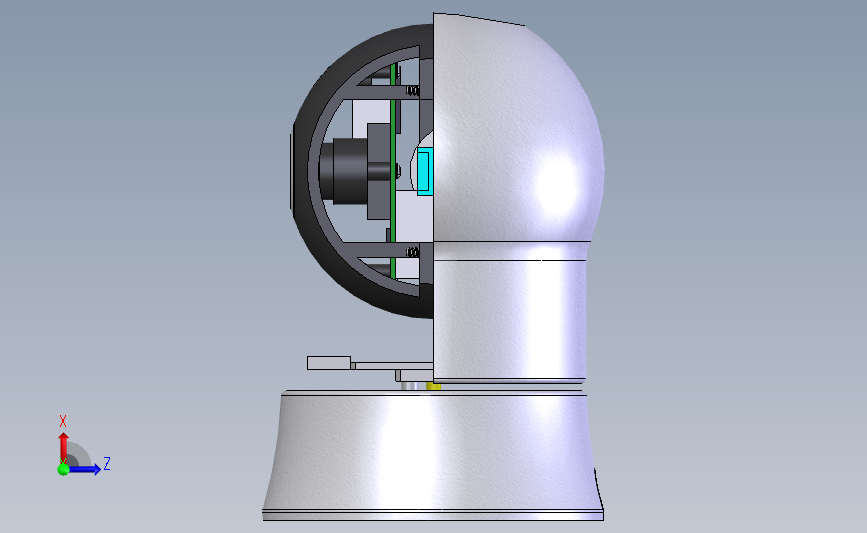Image resolution: width=867 pixels, height=533 pixels.
Task: Select the flared white base of camera
Action: [433, 454]
